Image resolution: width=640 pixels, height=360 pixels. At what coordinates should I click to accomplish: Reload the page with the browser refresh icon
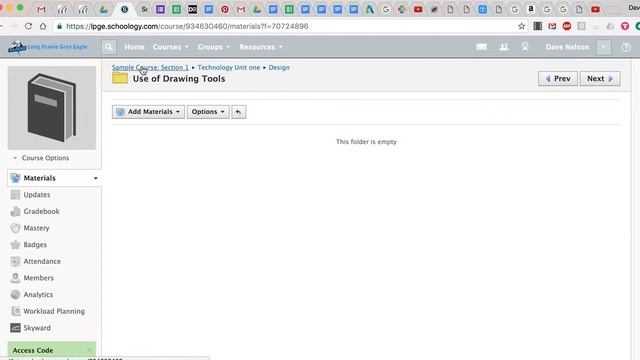[28, 26]
